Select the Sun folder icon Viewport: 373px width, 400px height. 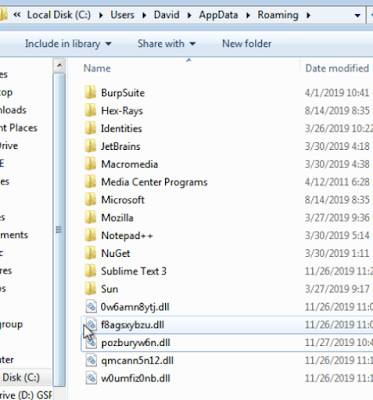[90, 289]
